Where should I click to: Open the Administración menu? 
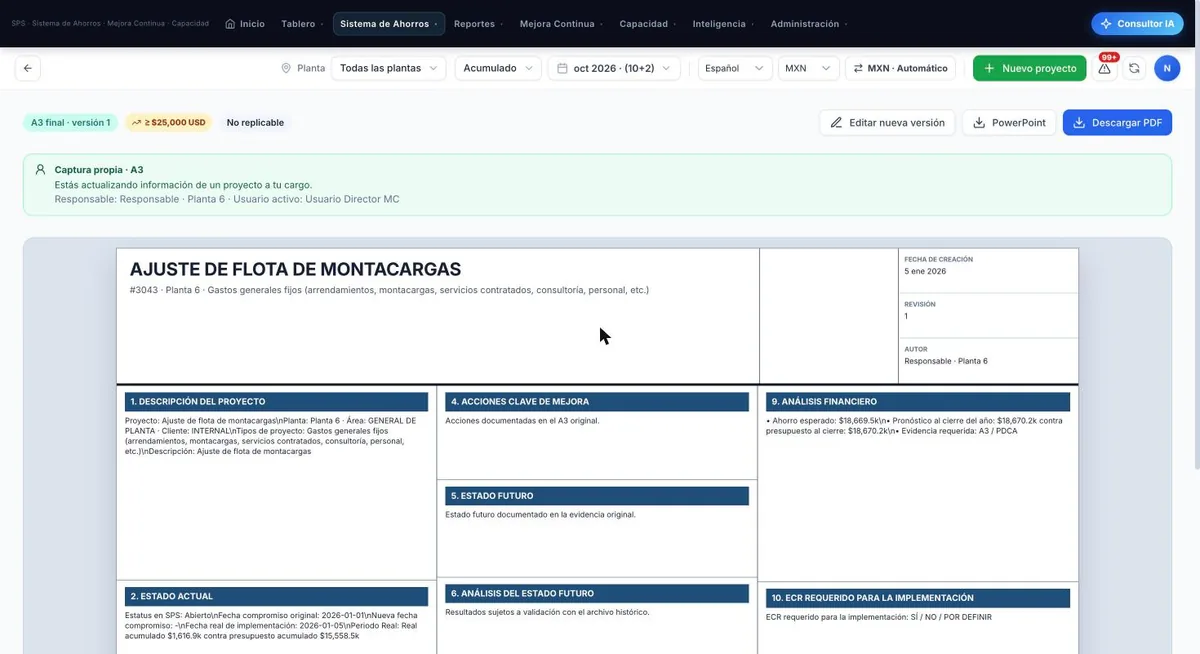tap(809, 24)
